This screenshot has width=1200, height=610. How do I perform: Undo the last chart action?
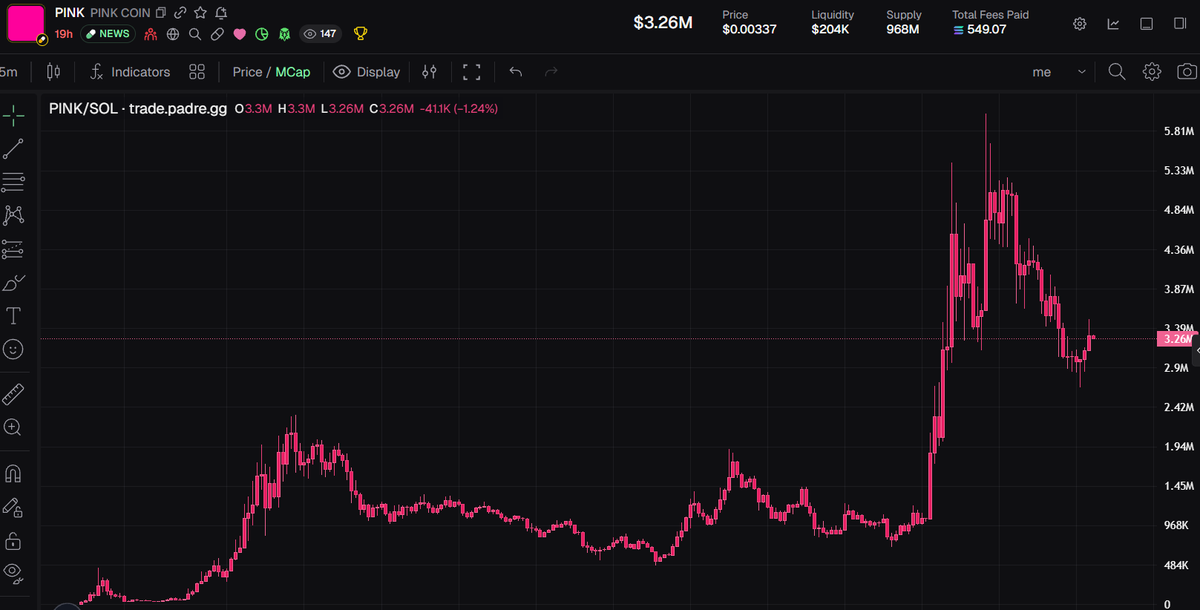click(x=516, y=72)
